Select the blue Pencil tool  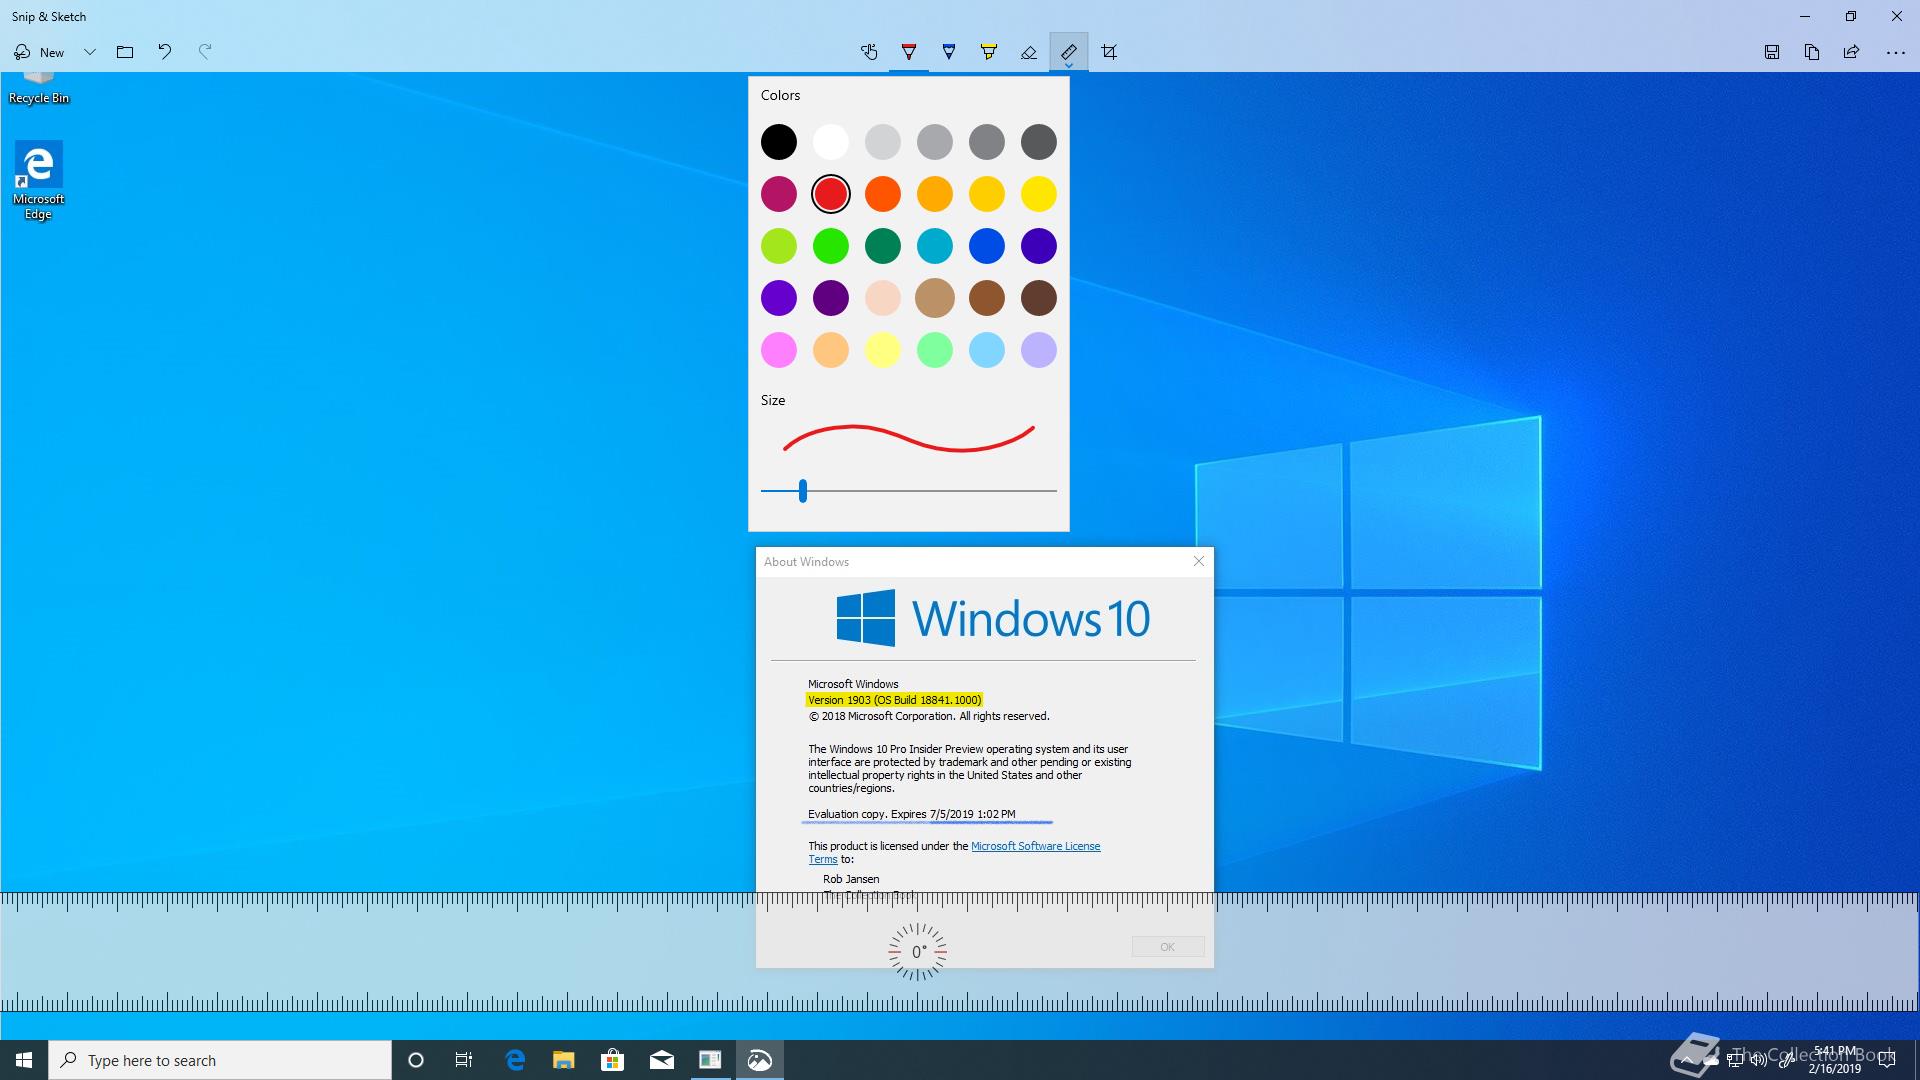[x=949, y=52]
